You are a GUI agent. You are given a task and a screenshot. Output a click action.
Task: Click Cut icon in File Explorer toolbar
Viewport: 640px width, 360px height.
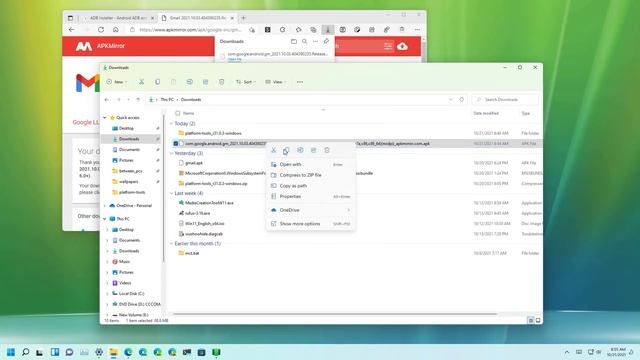point(141,82)
